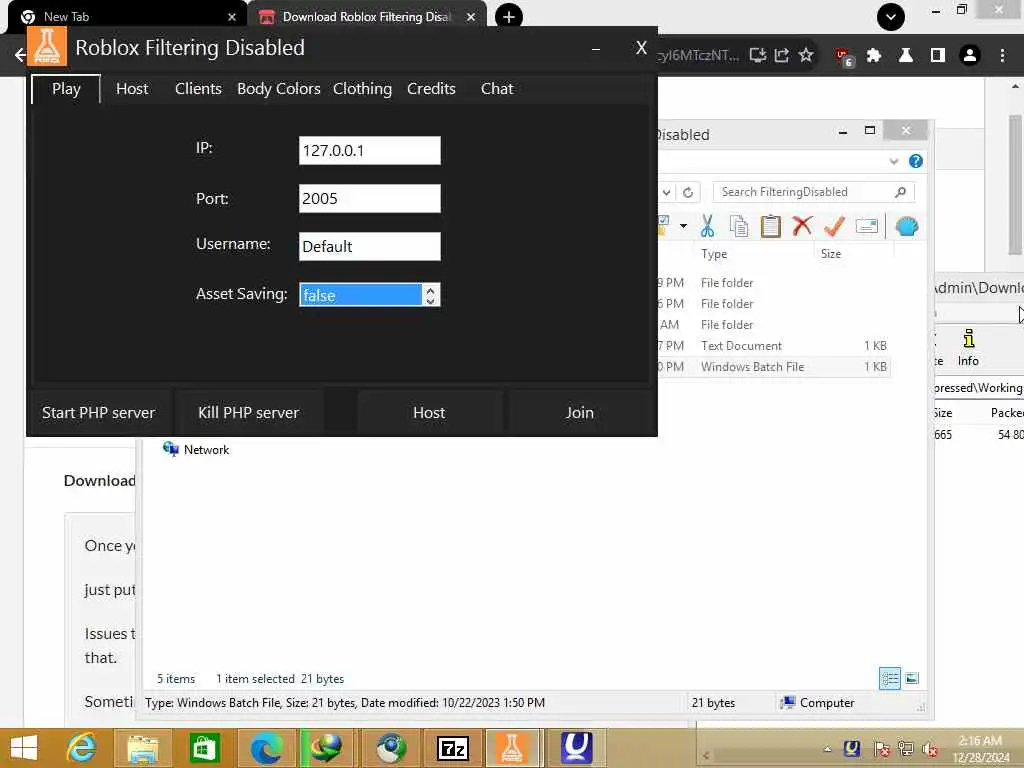Screen dimensions: 1024x768
Task: Show the Credits tab
Action: (x=431, y=89)
